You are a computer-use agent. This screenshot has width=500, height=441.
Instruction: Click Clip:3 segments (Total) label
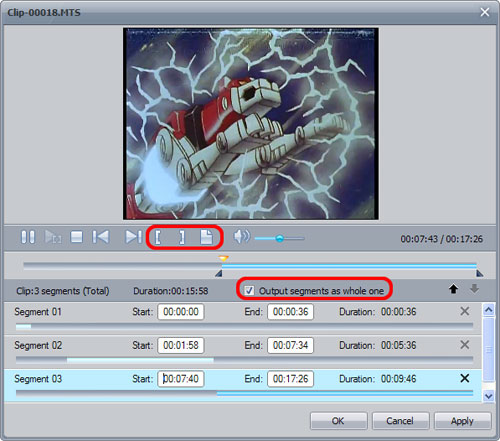point(63,291)
